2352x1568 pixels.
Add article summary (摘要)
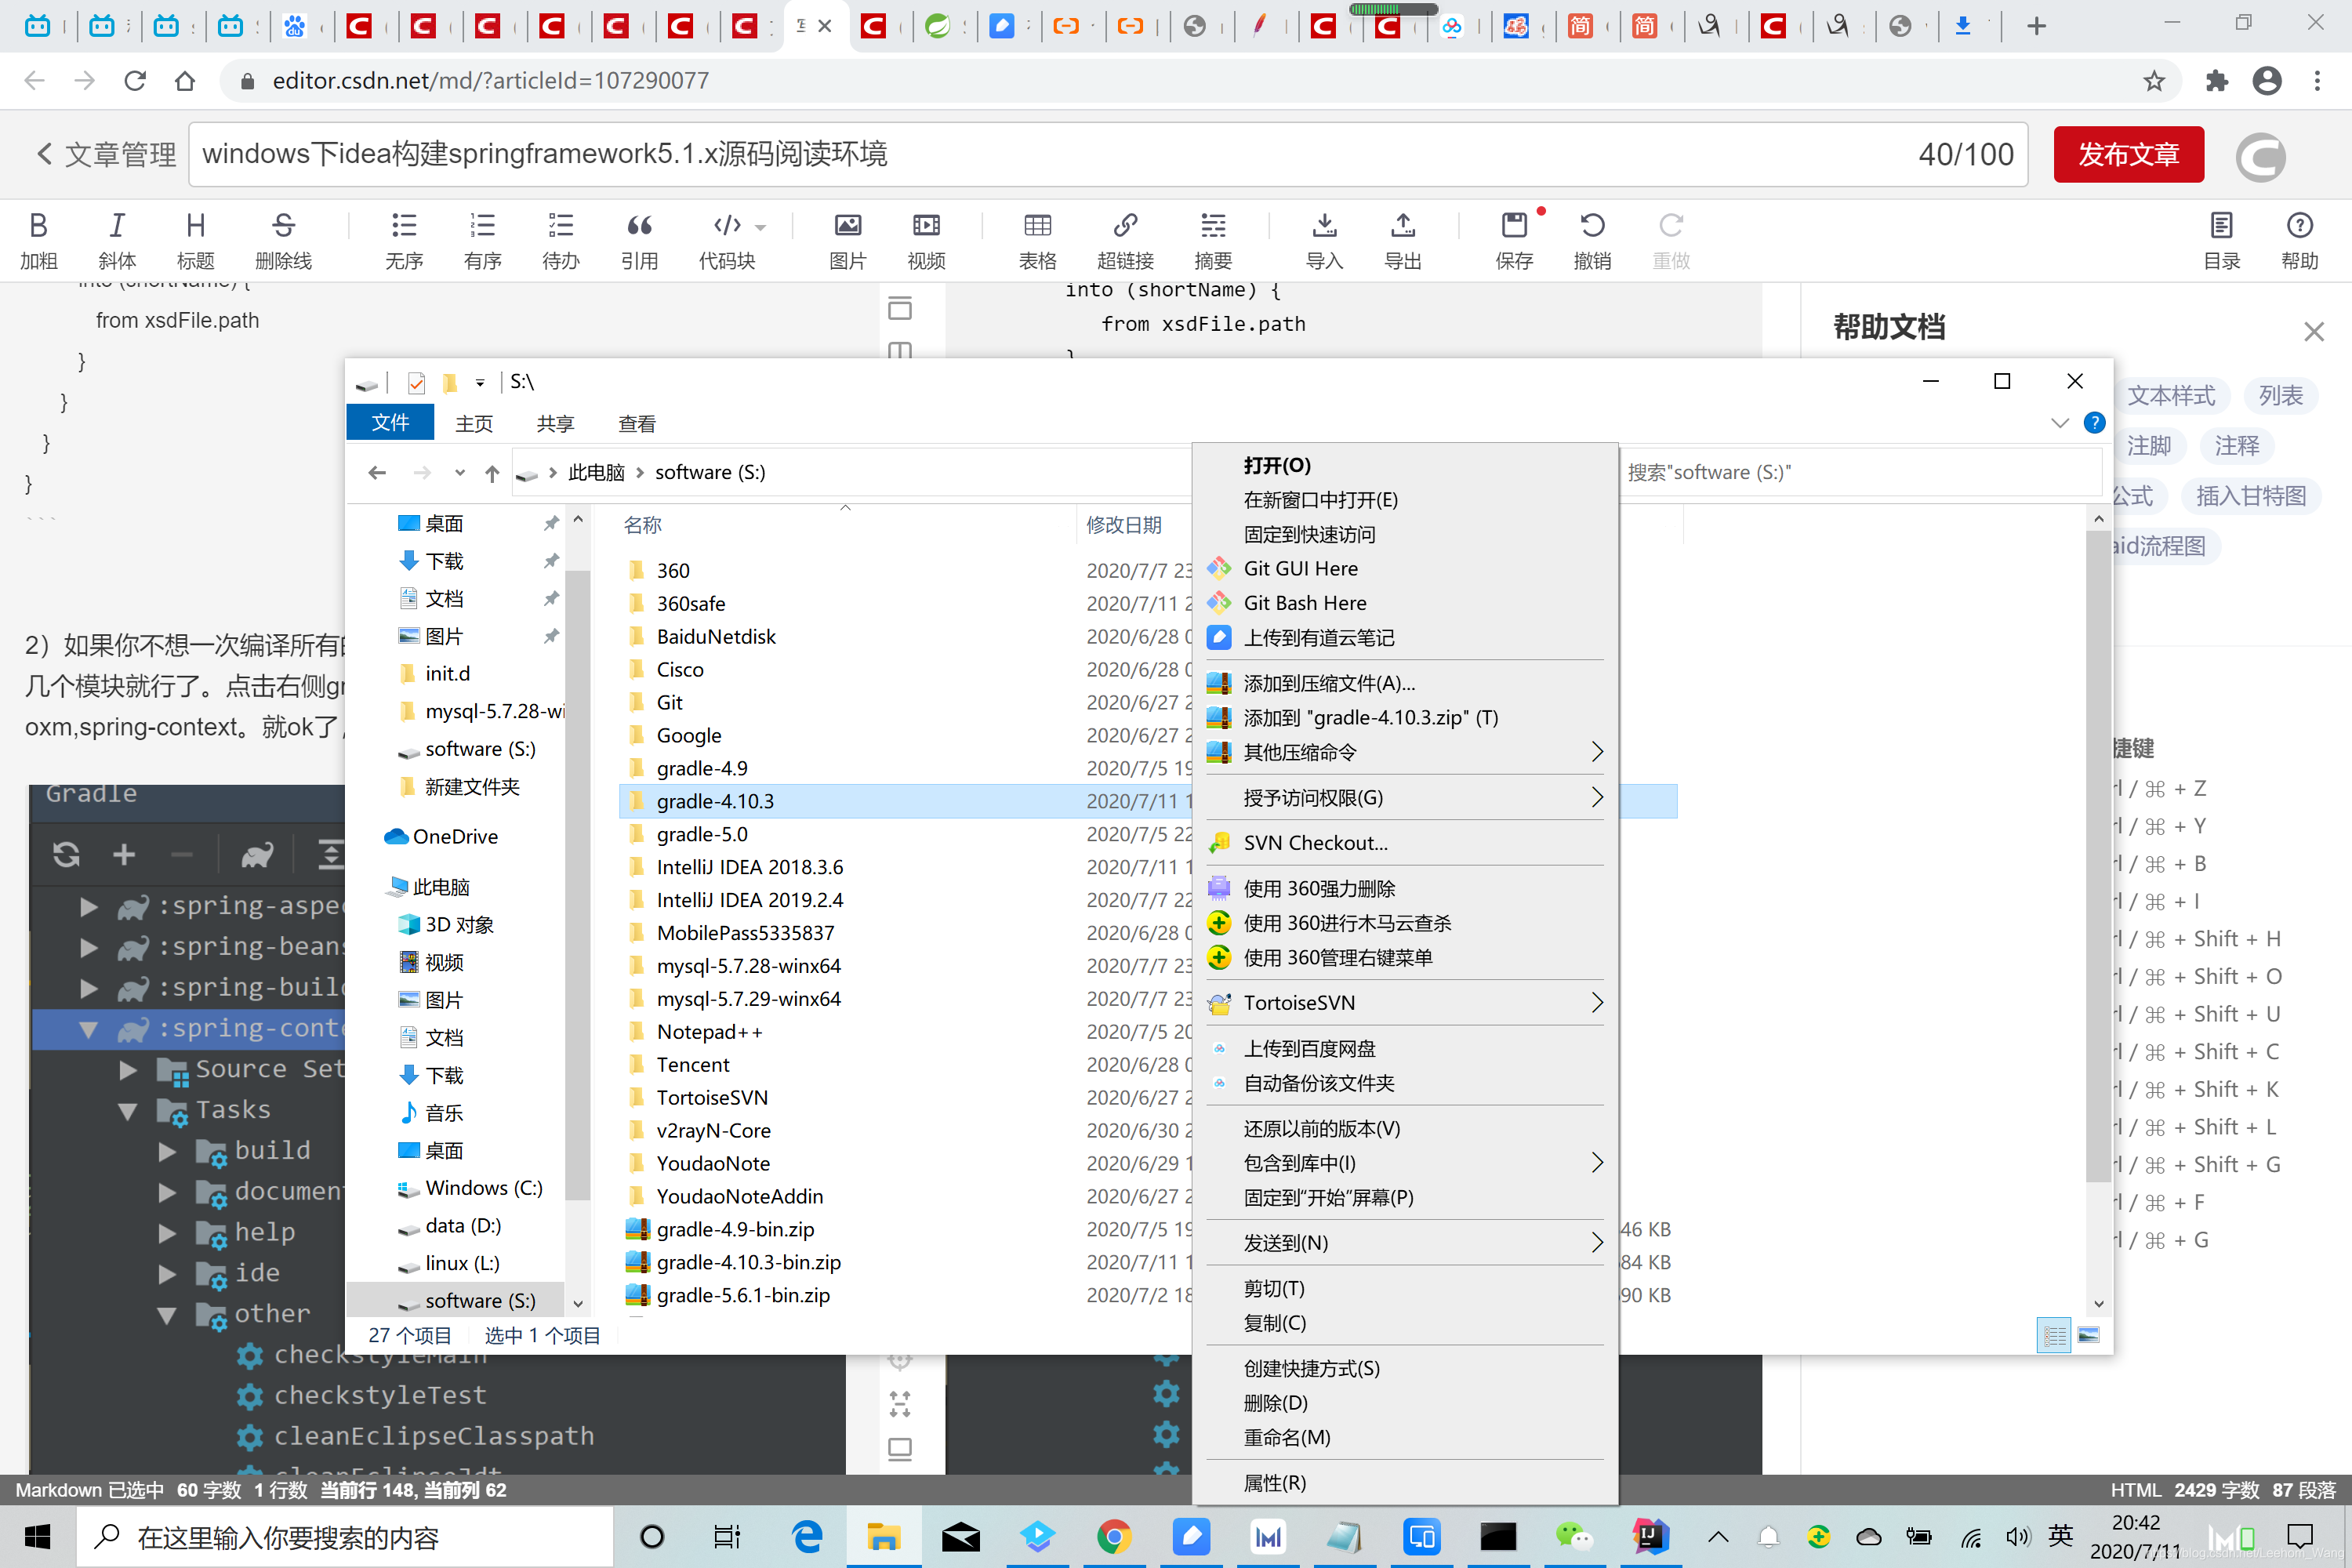(1213, 240)
